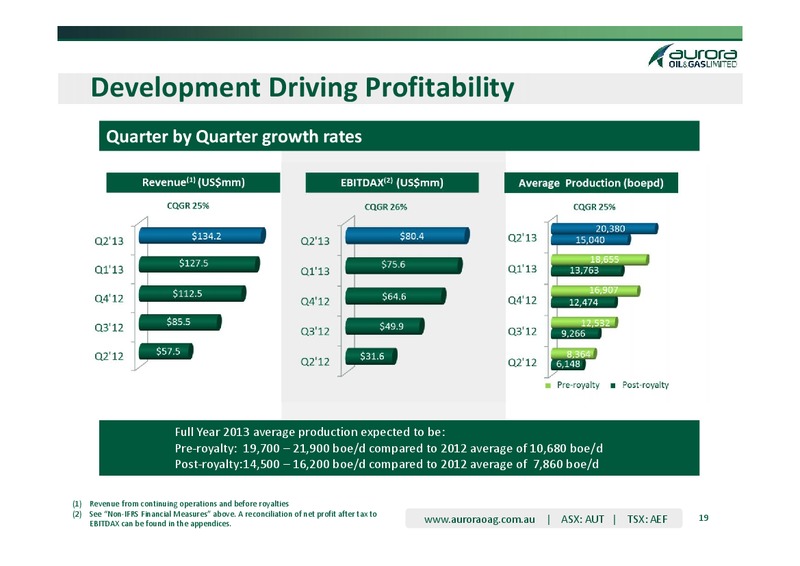Screen dimensions: 800x566
Task: Click the 6,148 post-royalty bar
Action: tap(568, 364)
